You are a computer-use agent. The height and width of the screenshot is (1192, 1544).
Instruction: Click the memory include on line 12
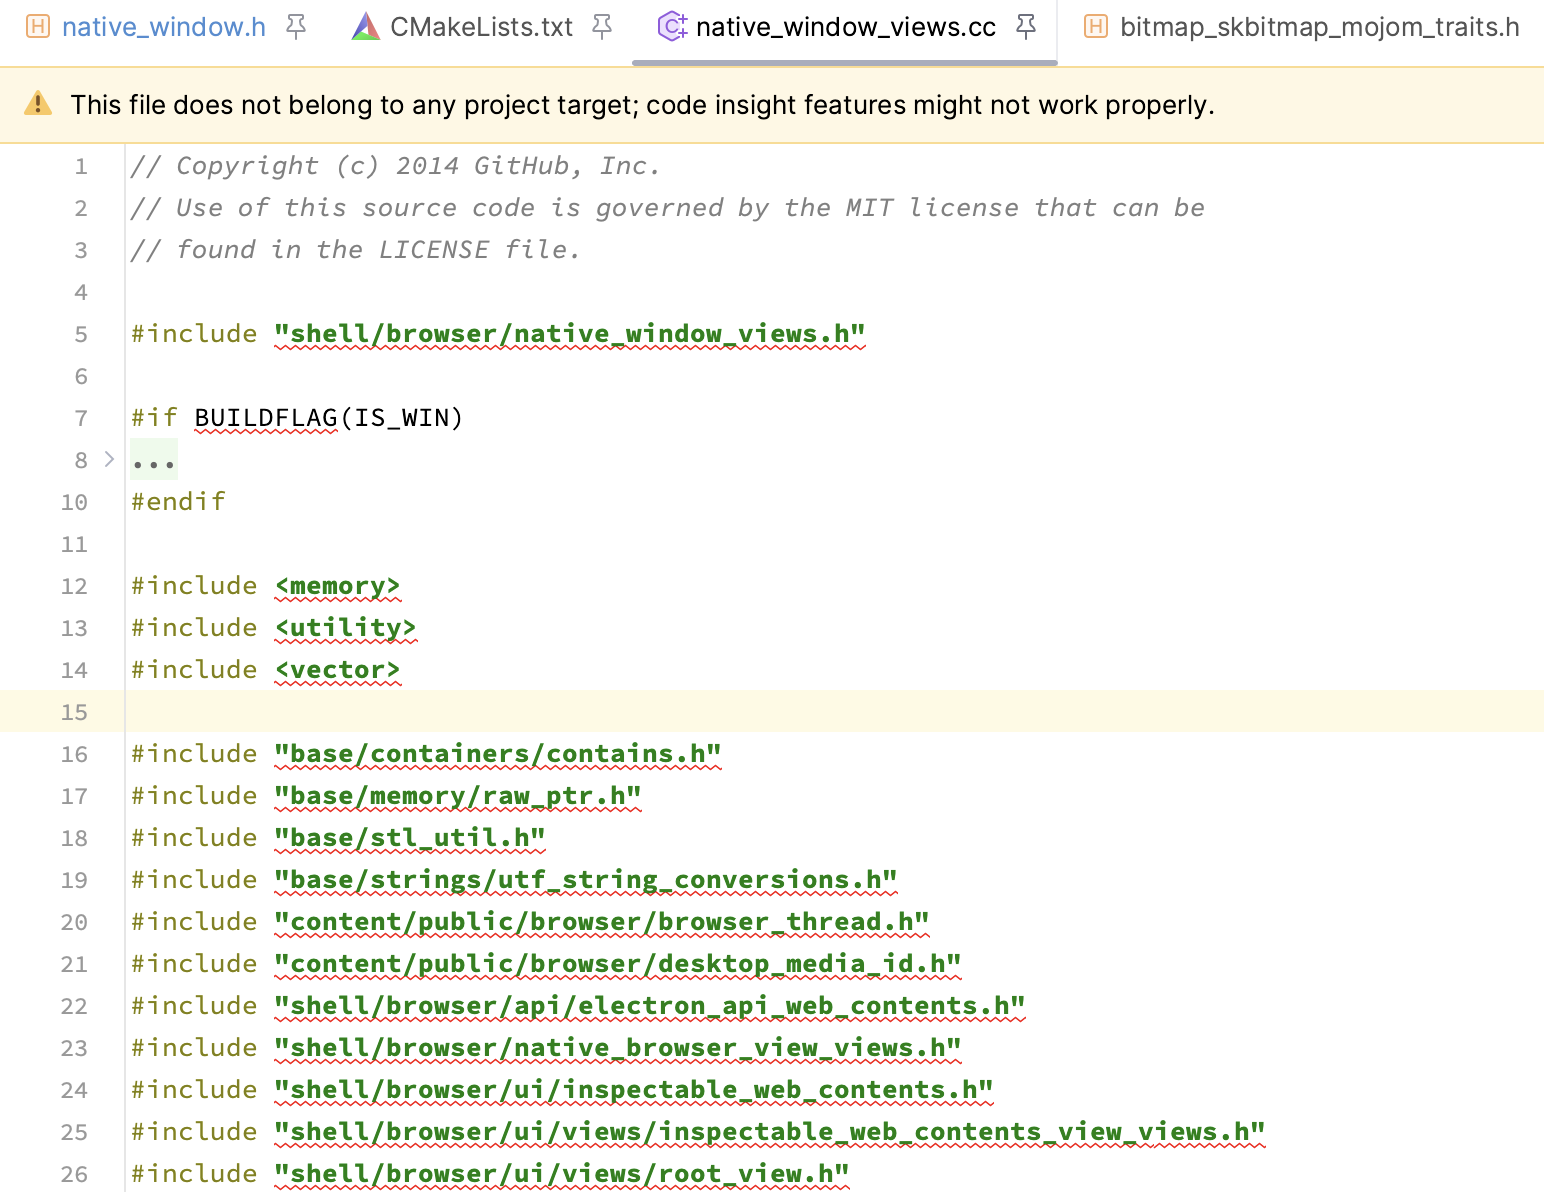337,585
